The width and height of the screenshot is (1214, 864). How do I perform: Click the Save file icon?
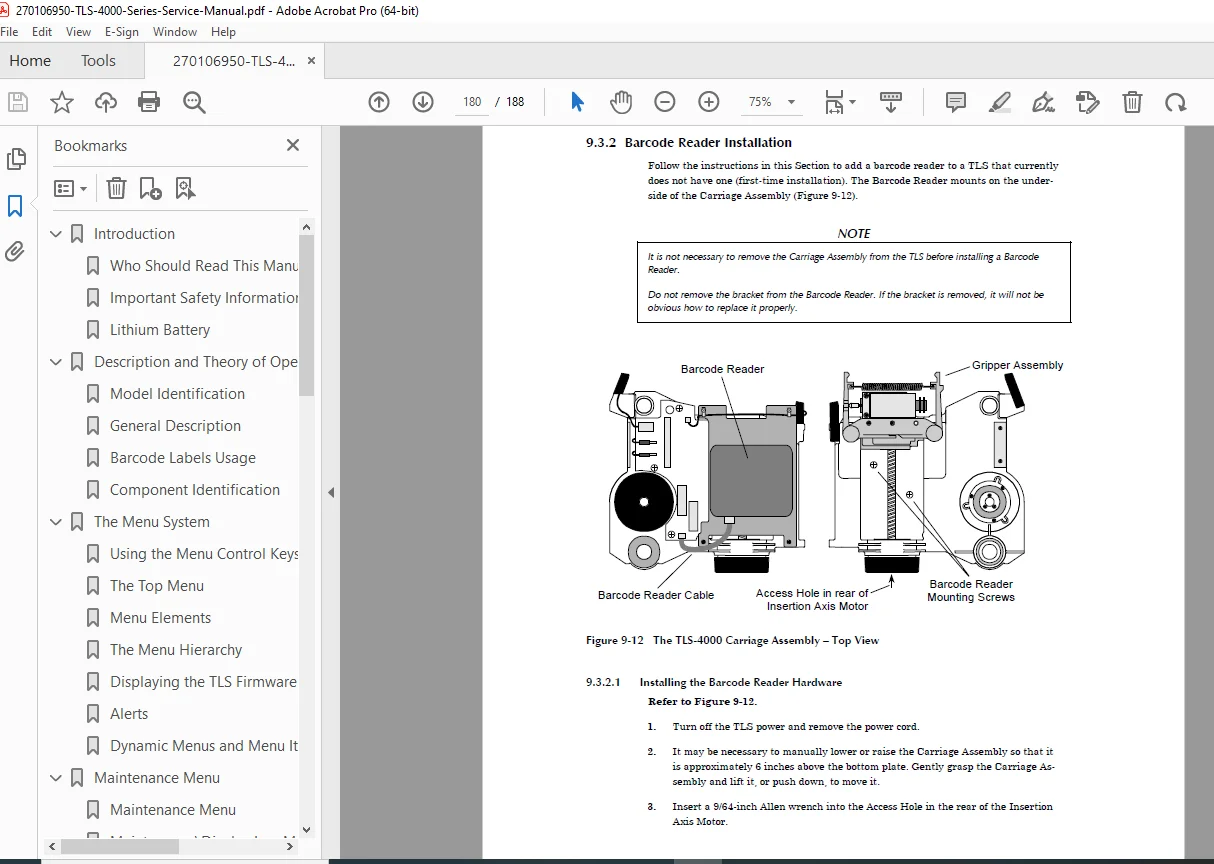pyautogui.click(x=17, y=101)
